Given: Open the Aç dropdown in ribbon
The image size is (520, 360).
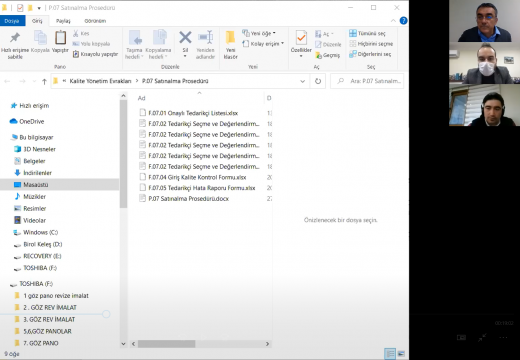Looking at the screenshot, I should point(324,34).
